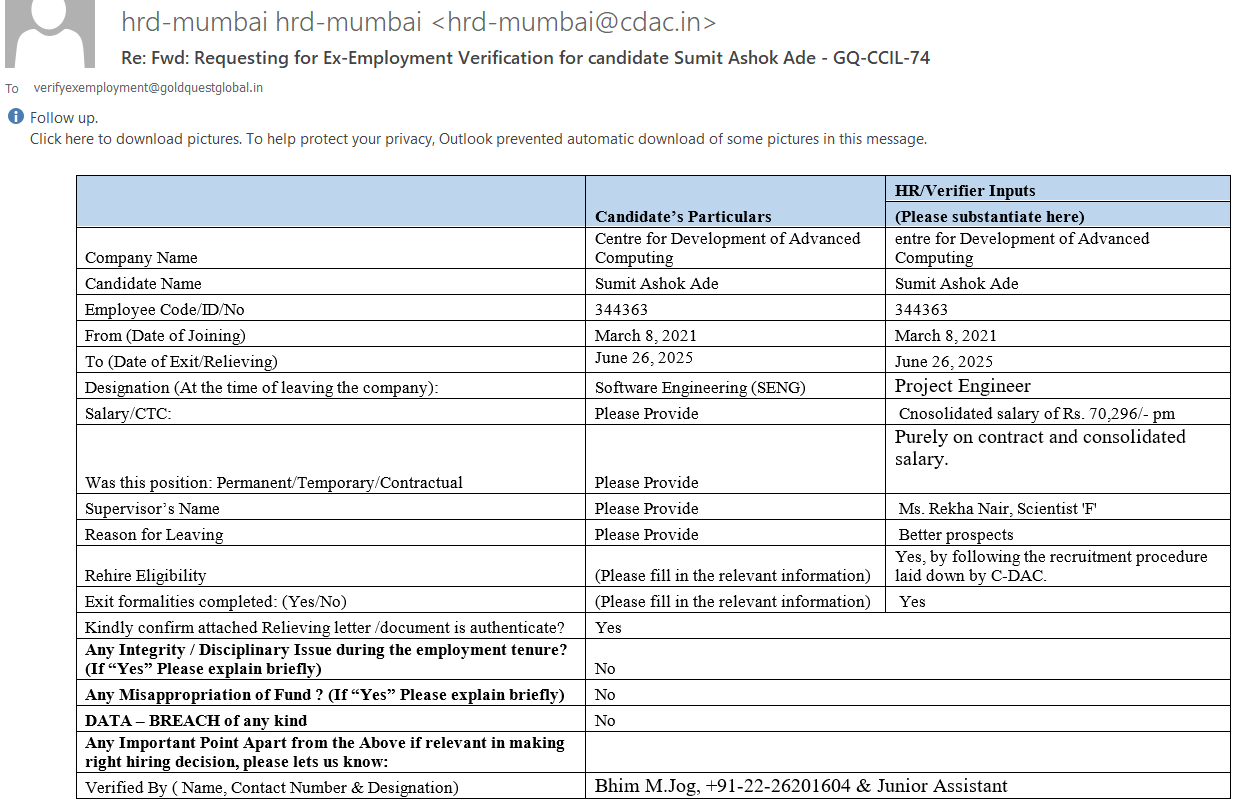Click recipient verifyexemployment@goldquestglobal.in
Screen dimensions: 1235x807
(148, 88)
